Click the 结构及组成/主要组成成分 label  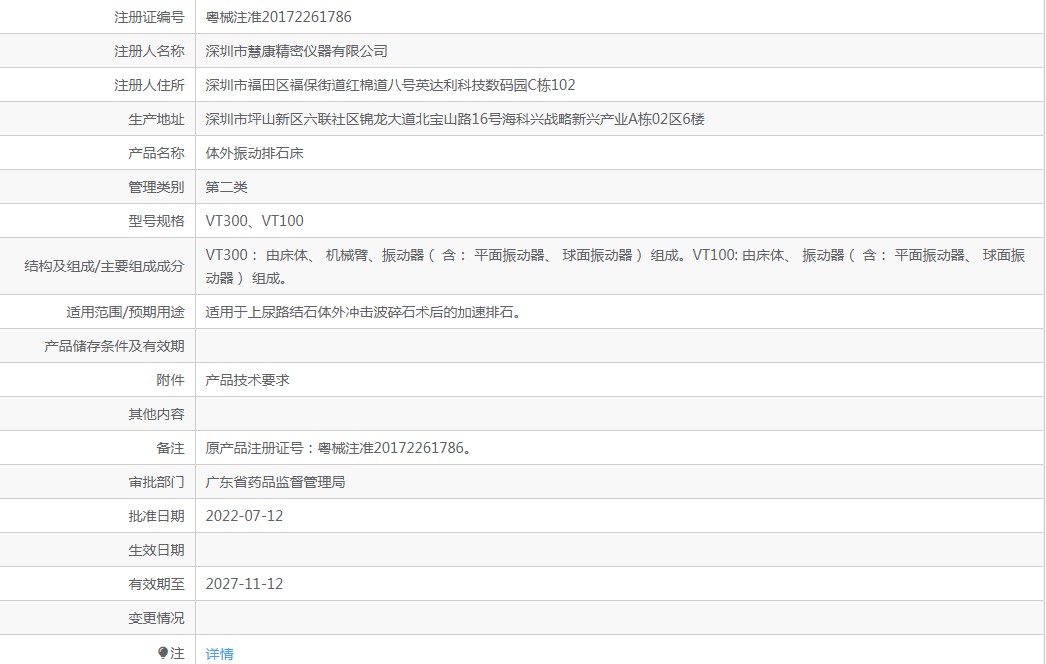[x=104, y=266]
